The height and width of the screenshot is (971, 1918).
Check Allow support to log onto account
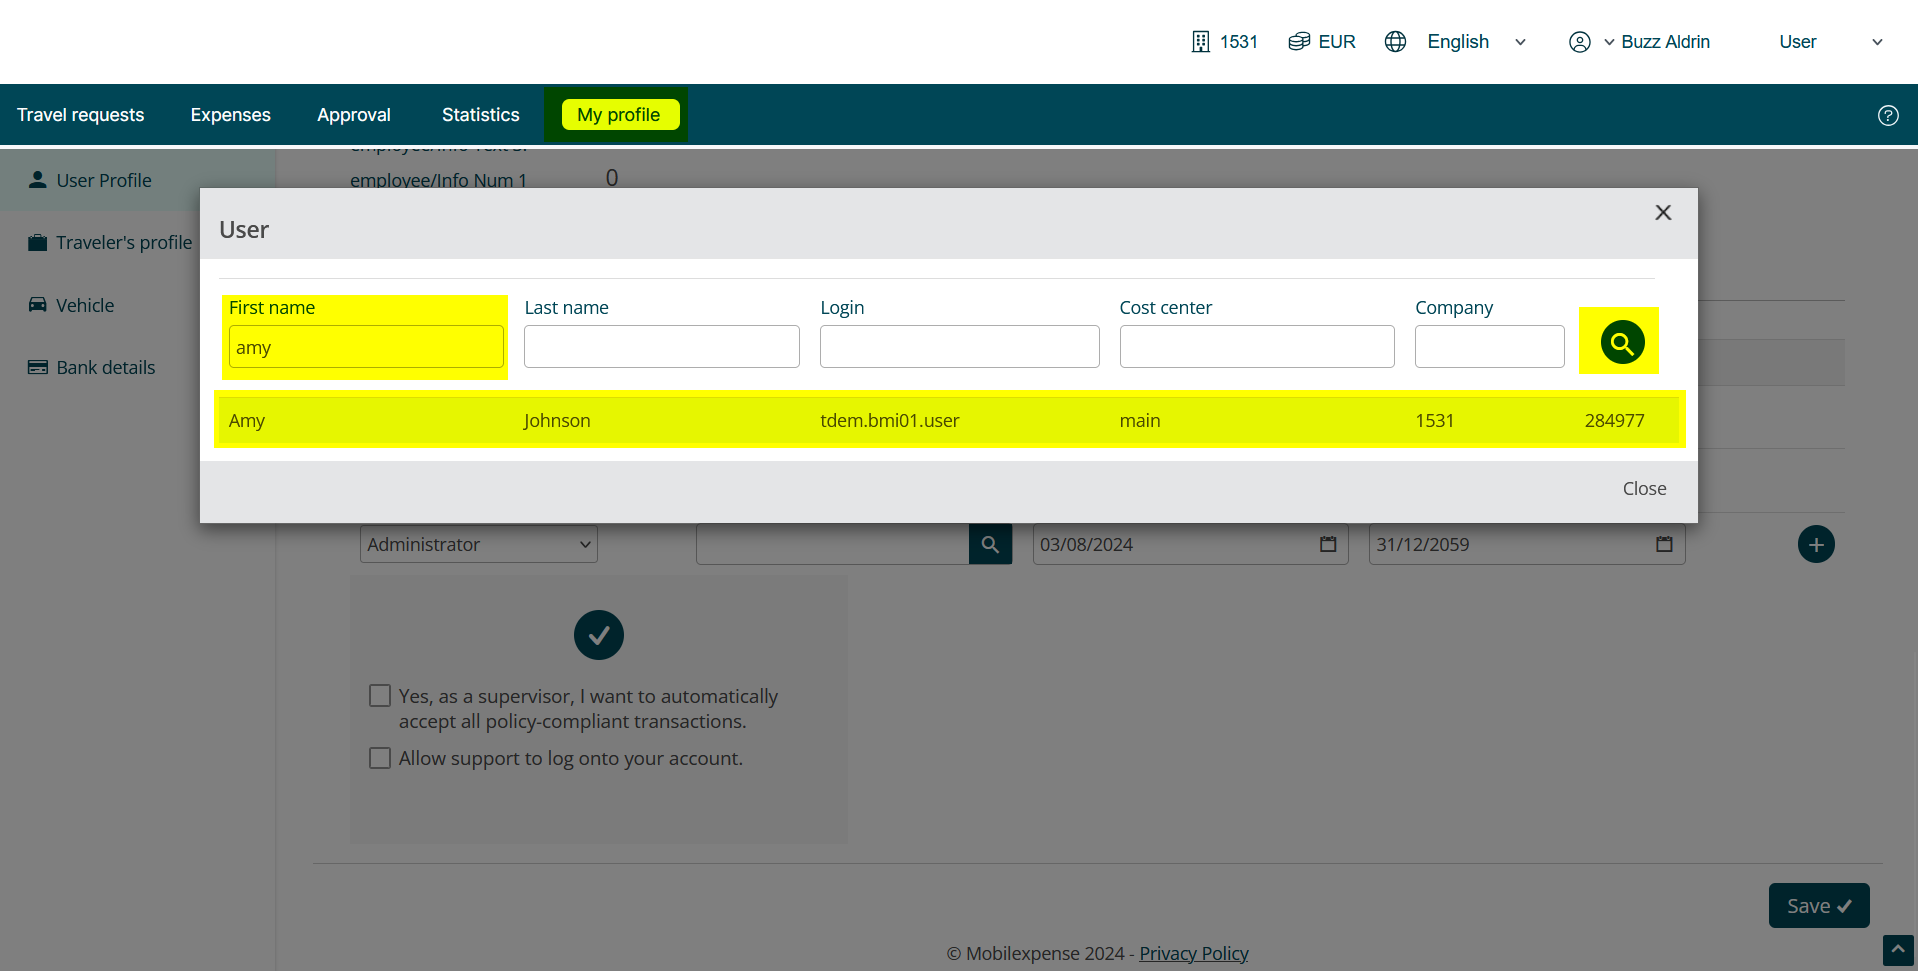tap(380, 758)
